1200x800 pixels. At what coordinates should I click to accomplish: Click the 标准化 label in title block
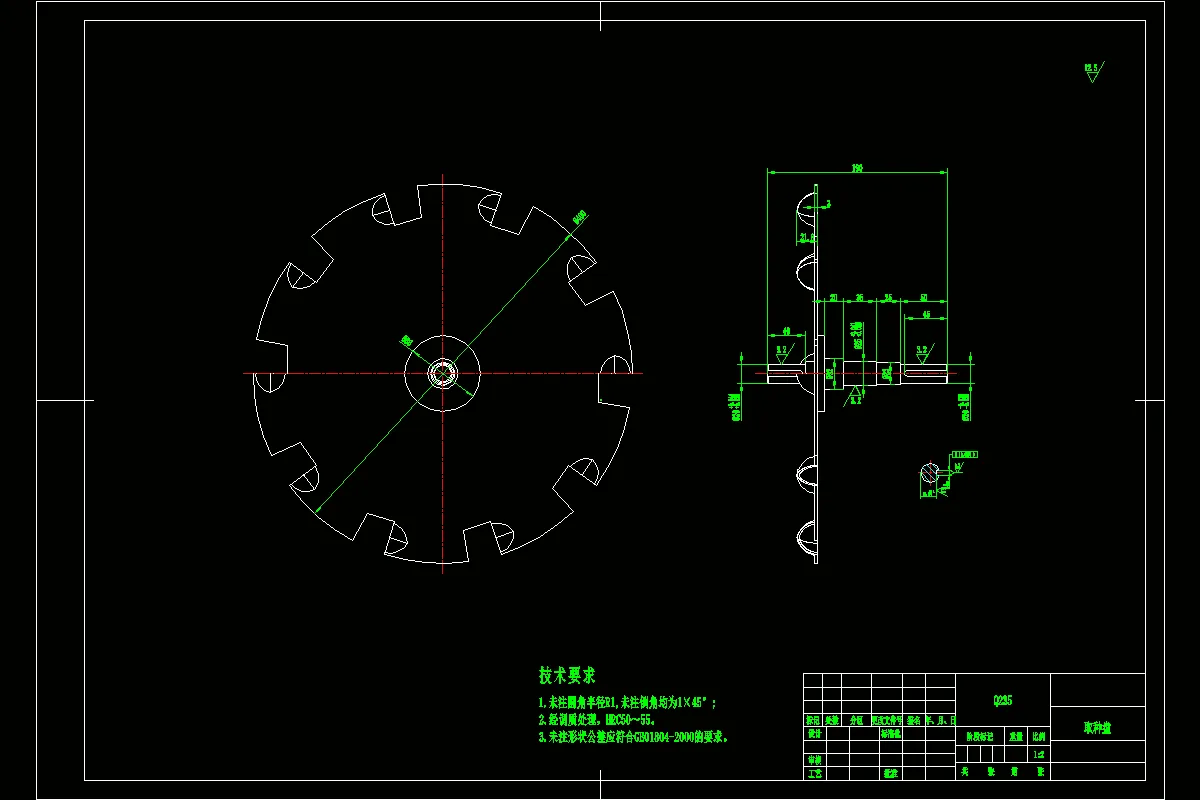890,734
